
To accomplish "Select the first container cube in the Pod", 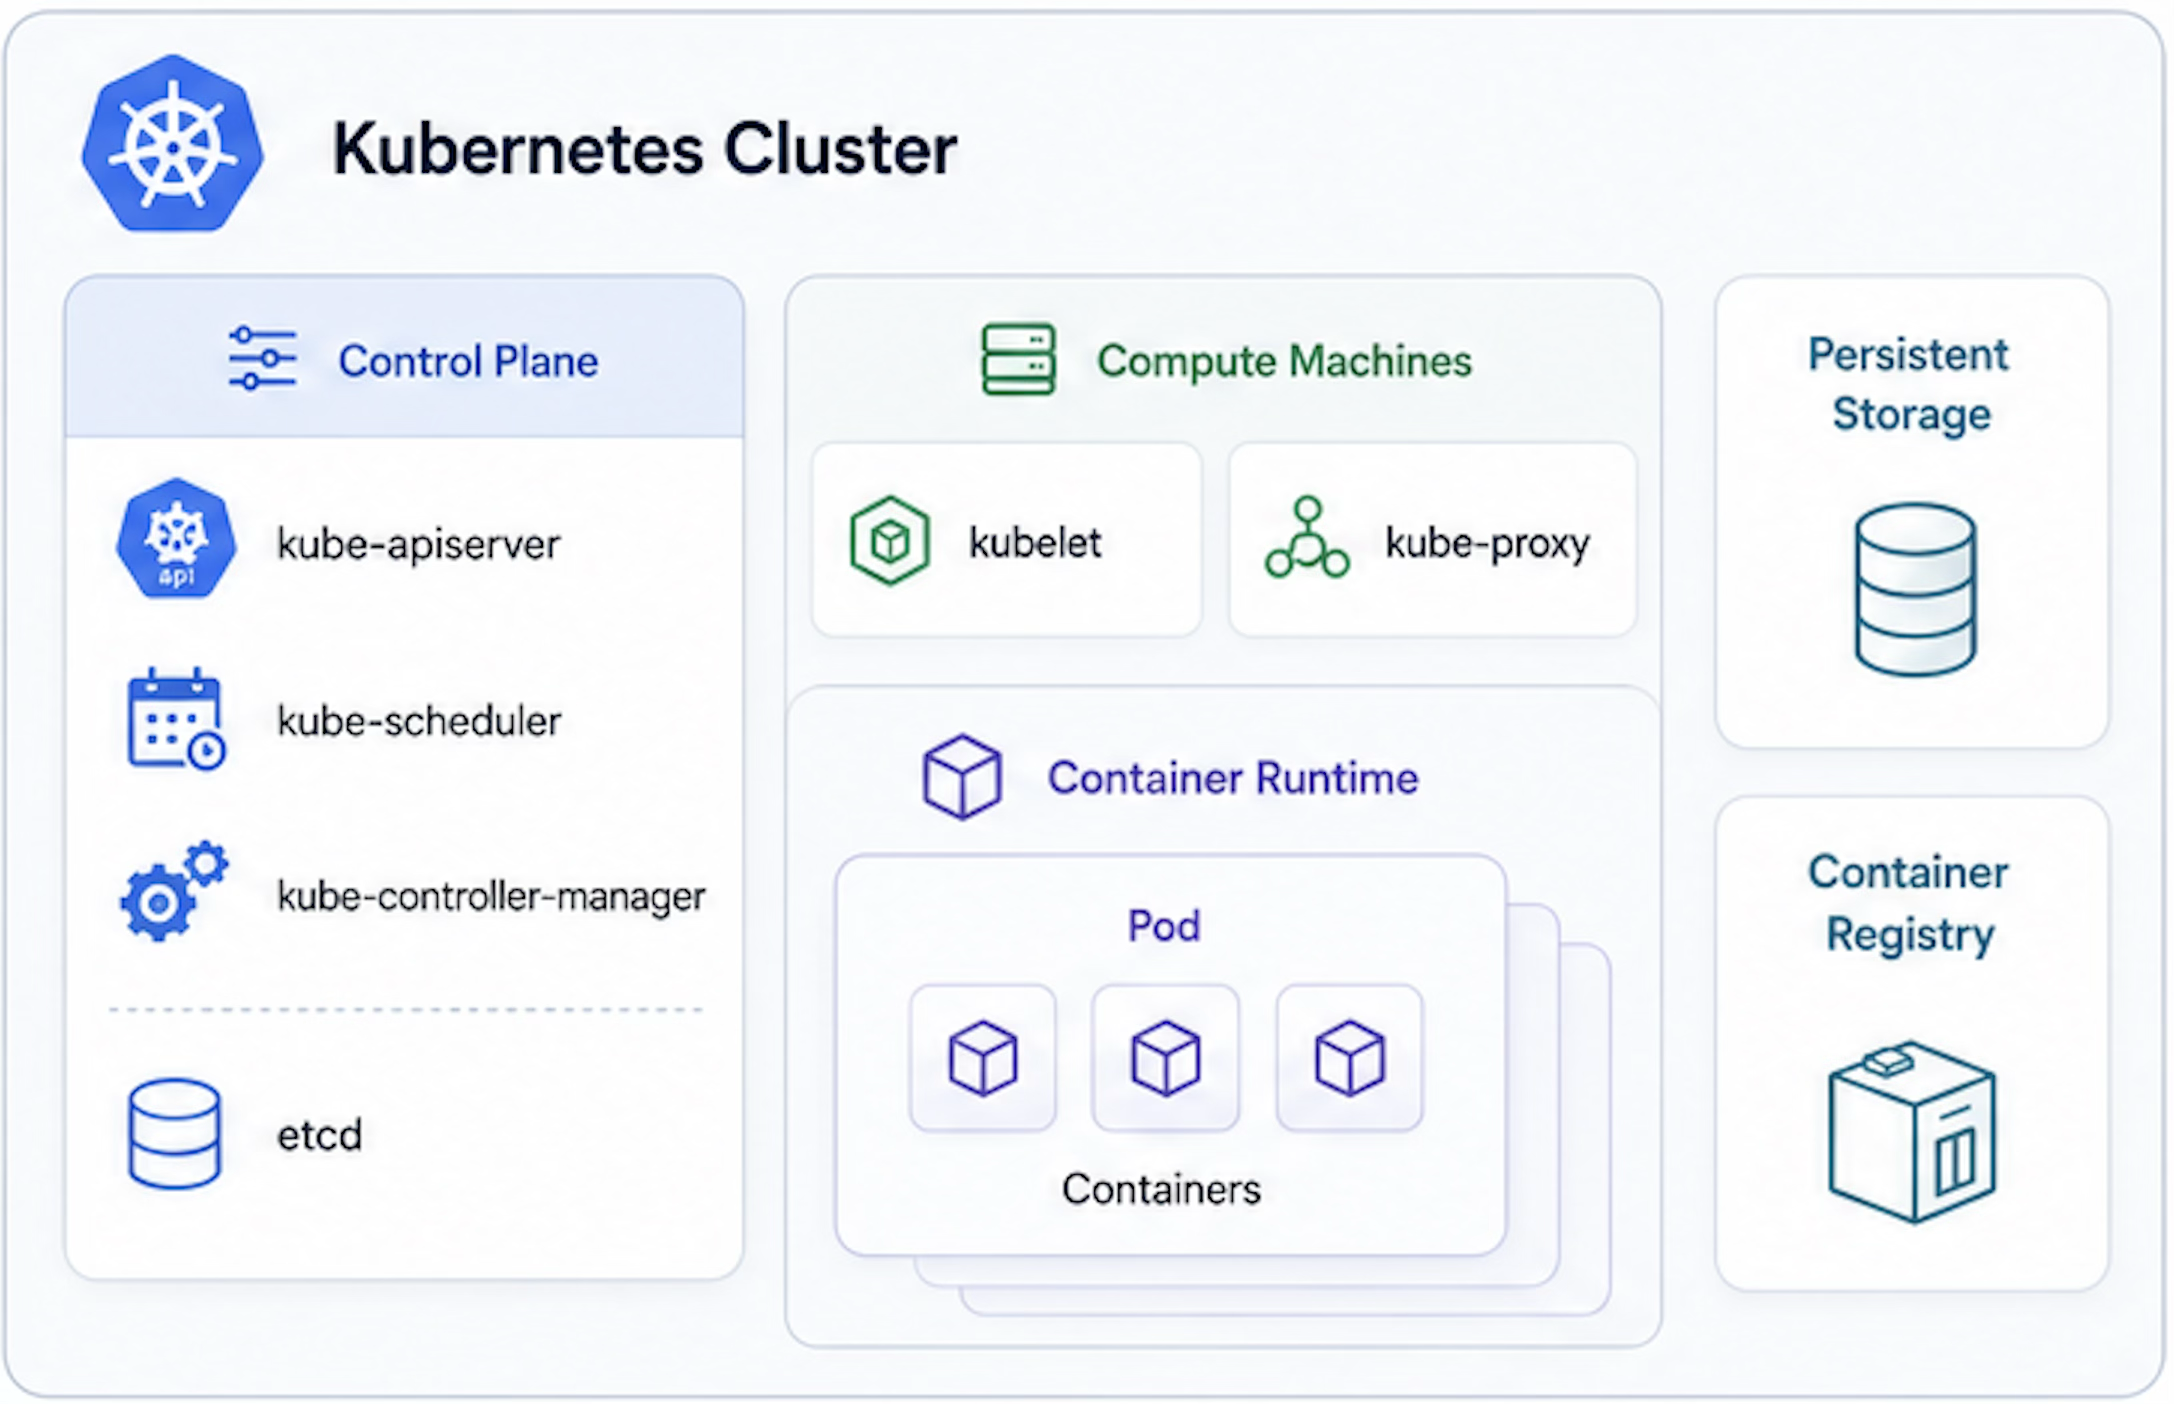I will [x=983, y=1058].
